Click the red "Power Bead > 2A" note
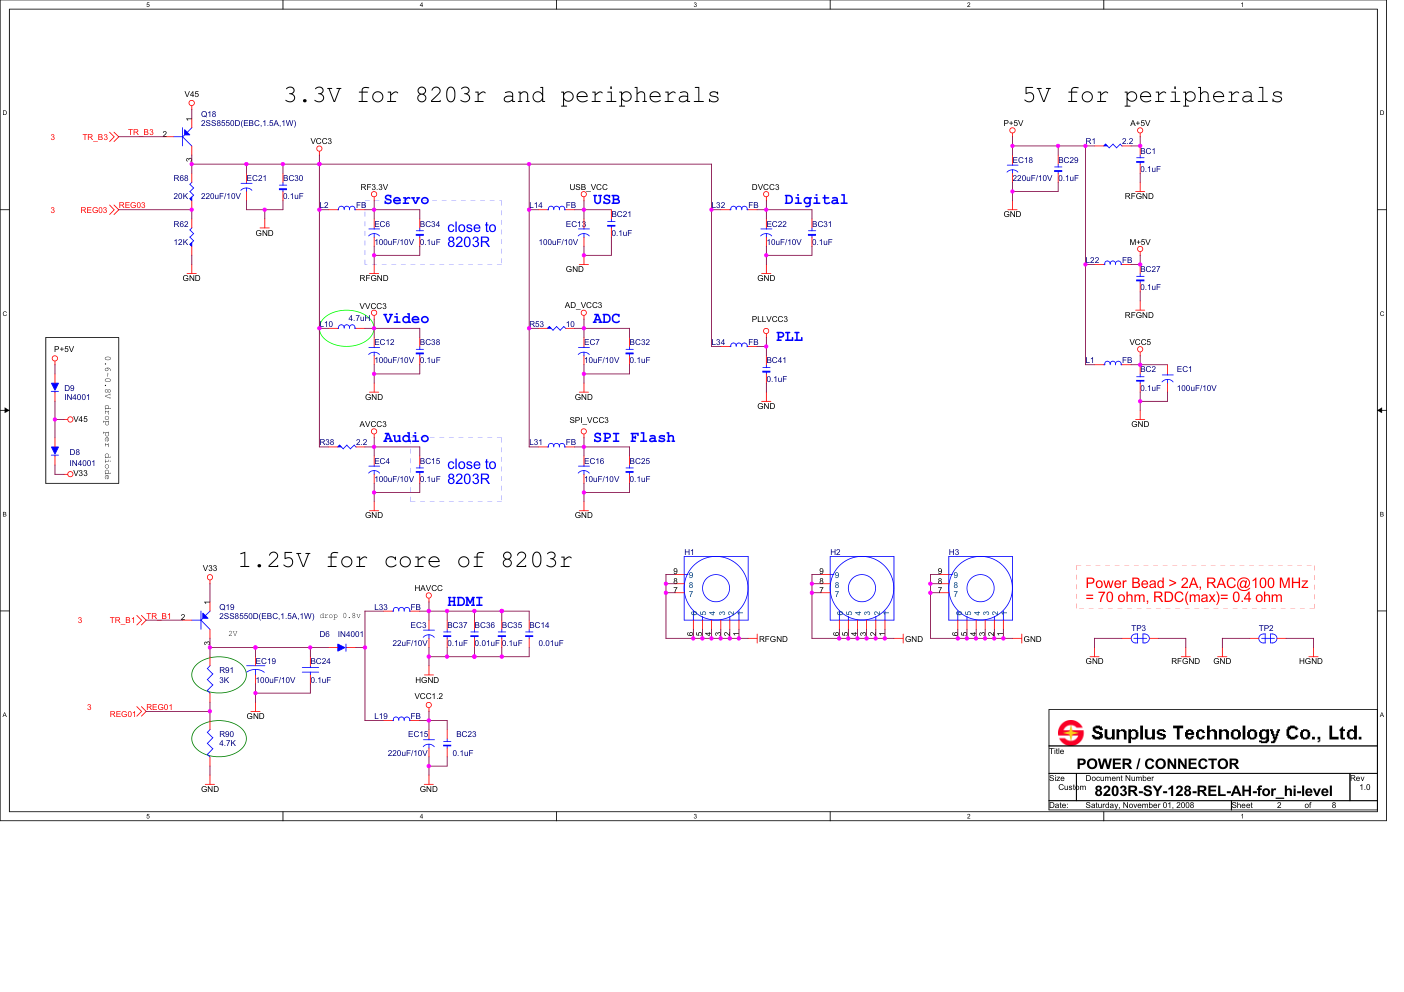 pyautogui.click(x=1196, y=590)
